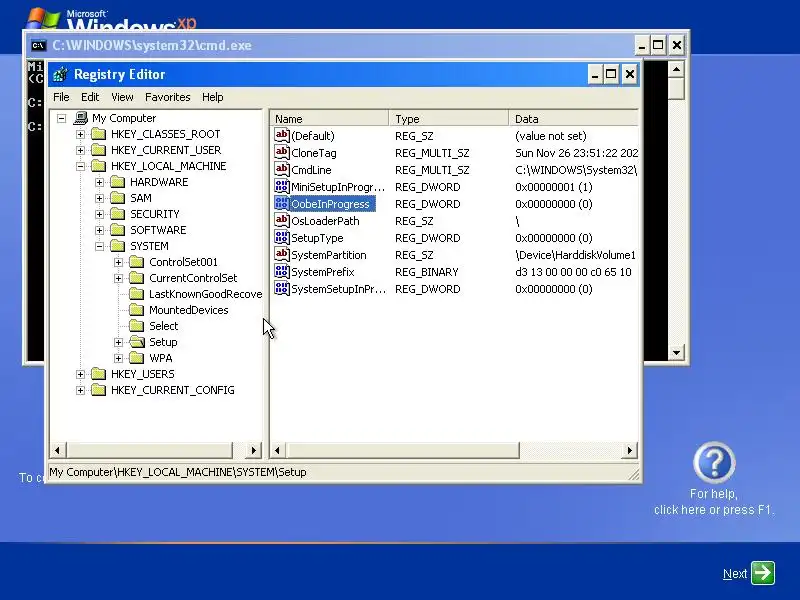This screenshot has height=600, width=800.
Task: Click the open Setup folder icon
Action: (x=137, y=342)
